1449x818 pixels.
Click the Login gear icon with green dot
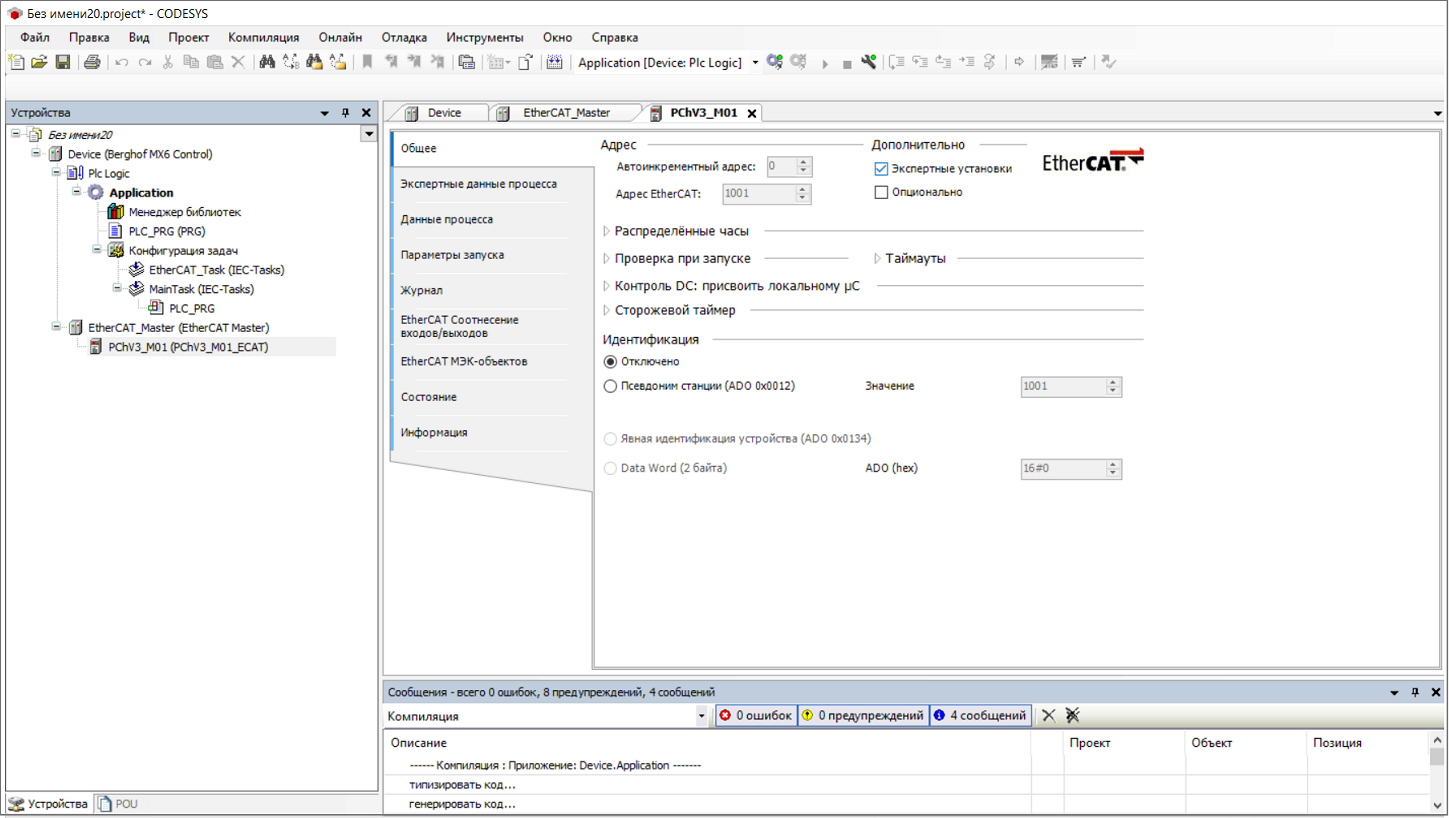(x=775, y=62)
